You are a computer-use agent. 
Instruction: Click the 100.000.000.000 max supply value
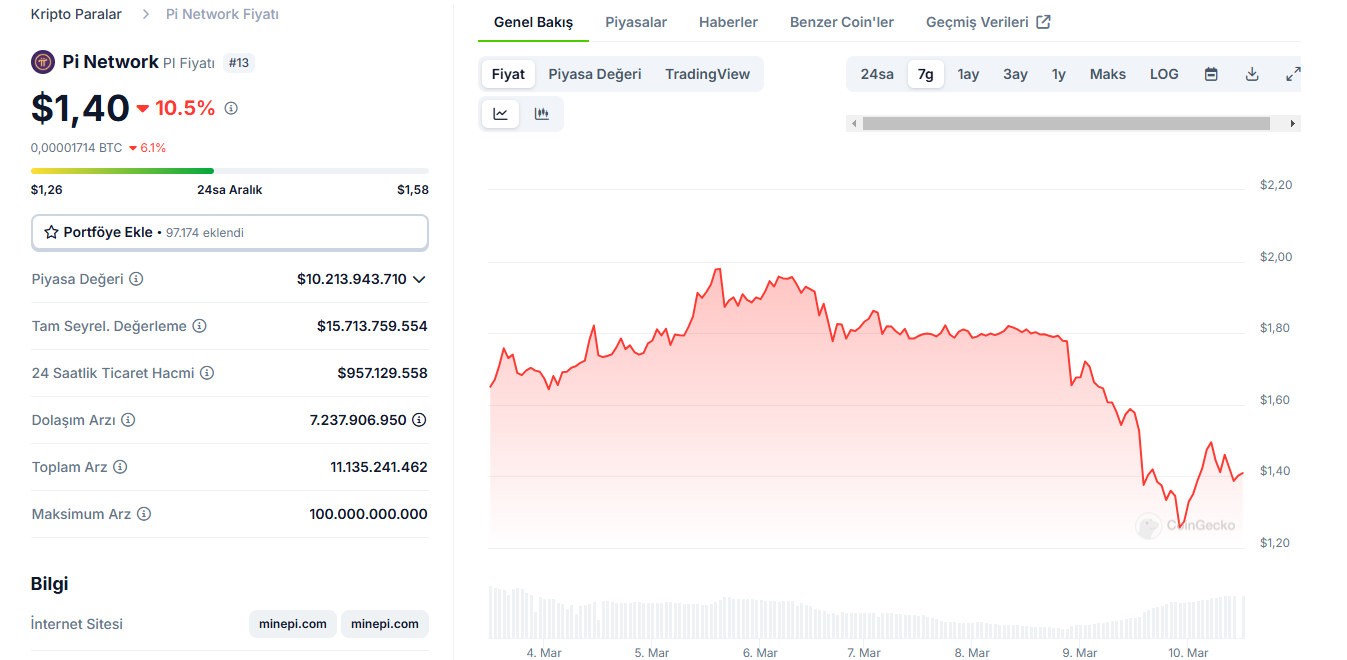(368, 514)
